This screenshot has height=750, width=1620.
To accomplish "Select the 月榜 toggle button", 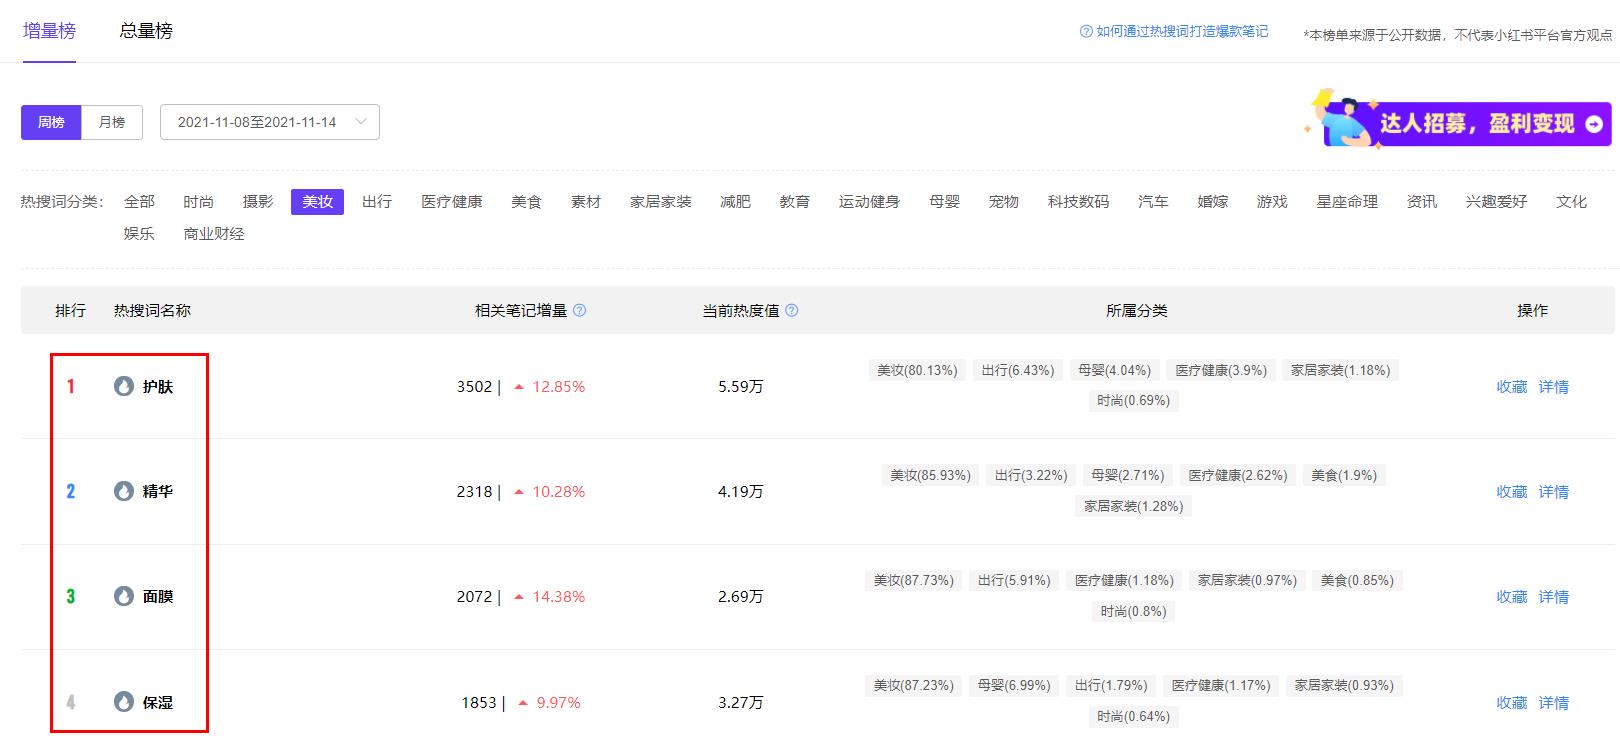I will click(112, 122).
